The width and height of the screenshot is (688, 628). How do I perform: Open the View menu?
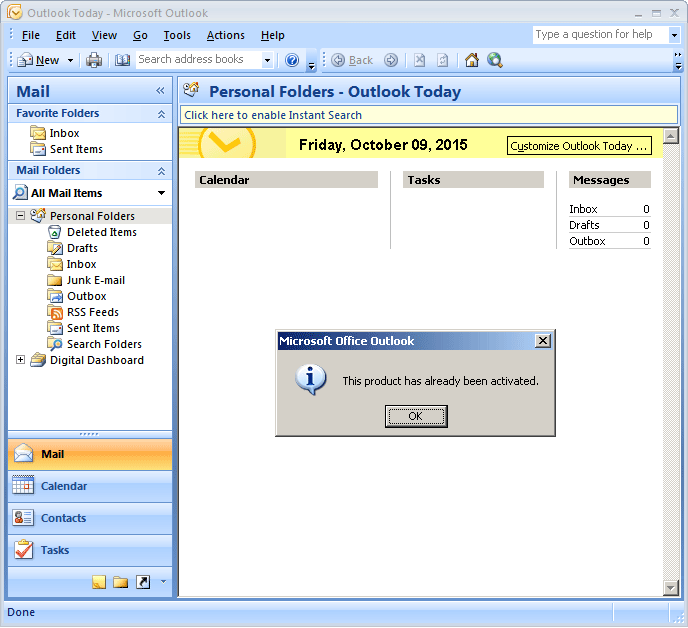pyautogui.click(x=104, y=35)
